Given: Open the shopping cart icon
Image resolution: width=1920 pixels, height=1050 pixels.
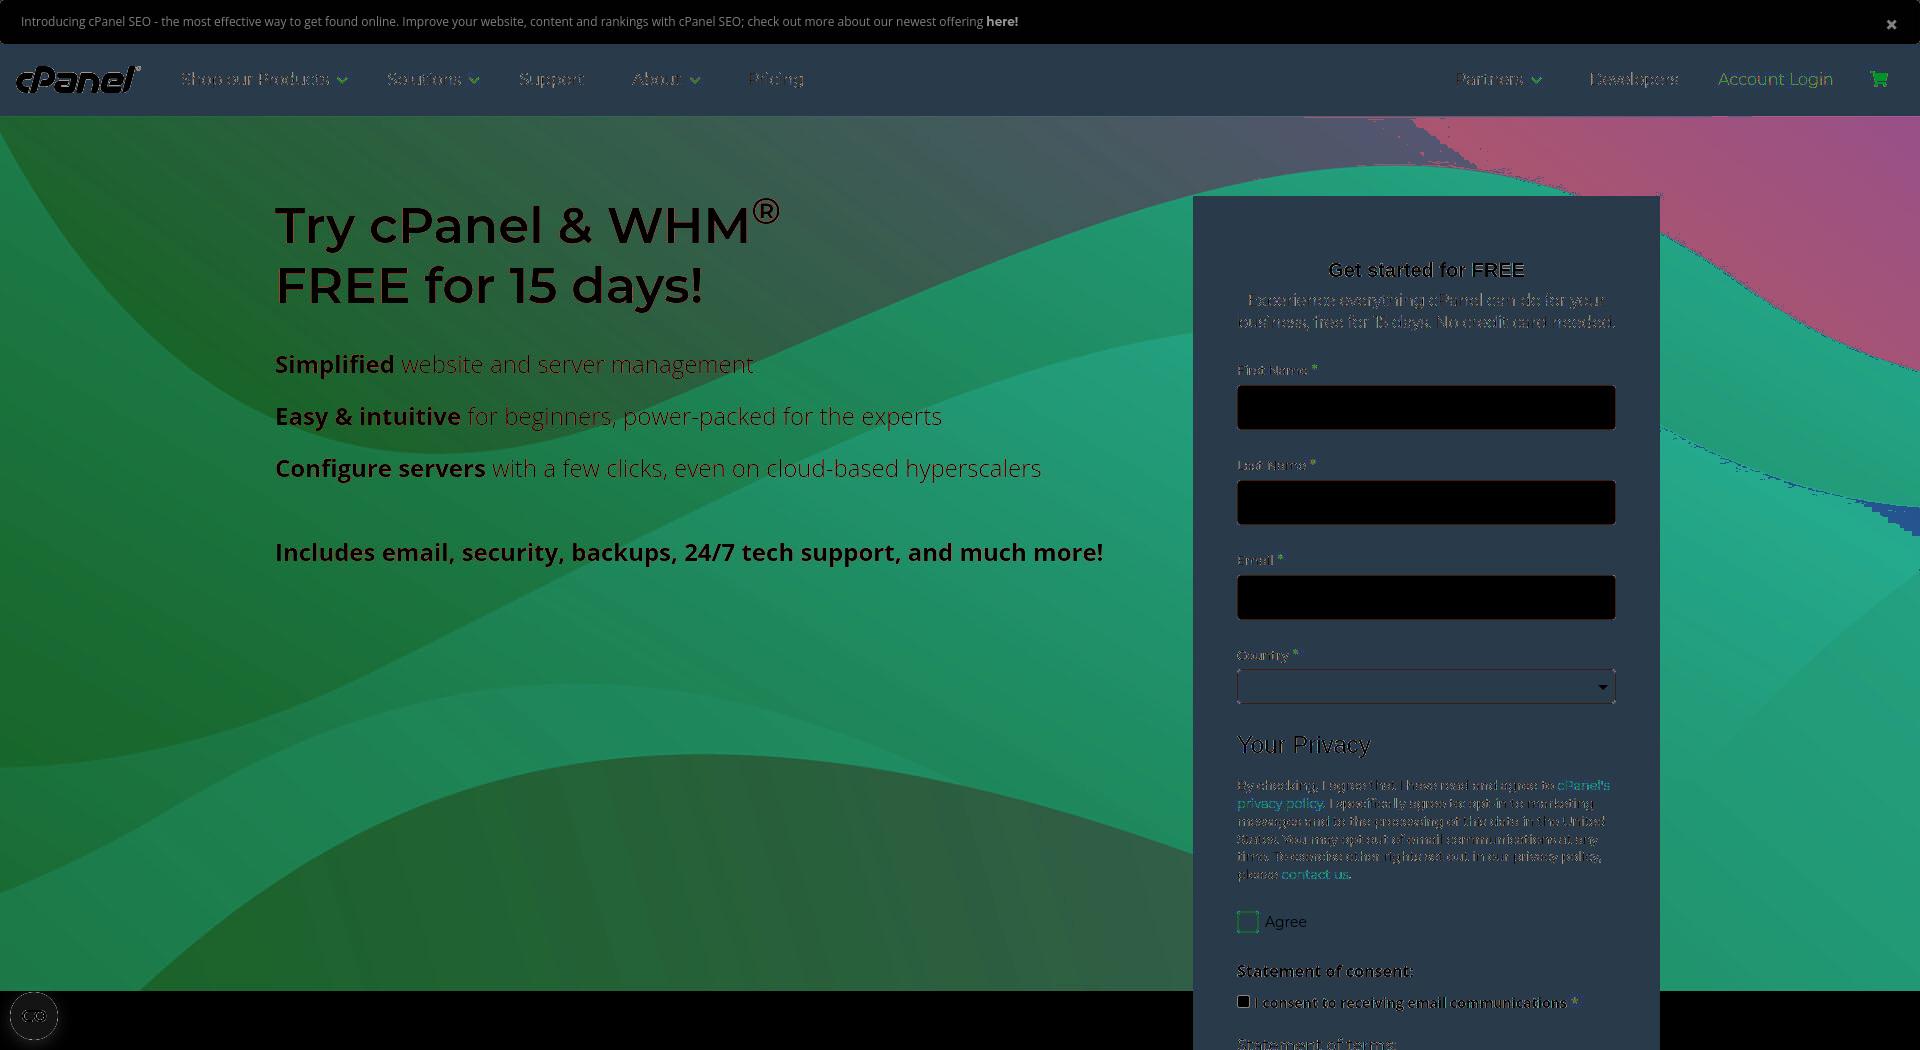Looking at the screenshot, I should [x=1879, y=79].
